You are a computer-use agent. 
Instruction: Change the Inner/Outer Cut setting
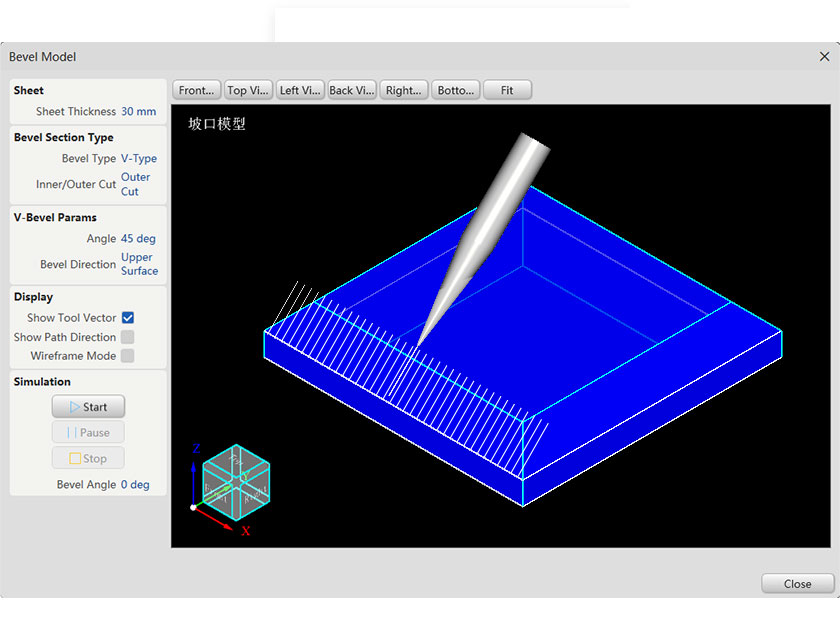click(x=135, y=184)
